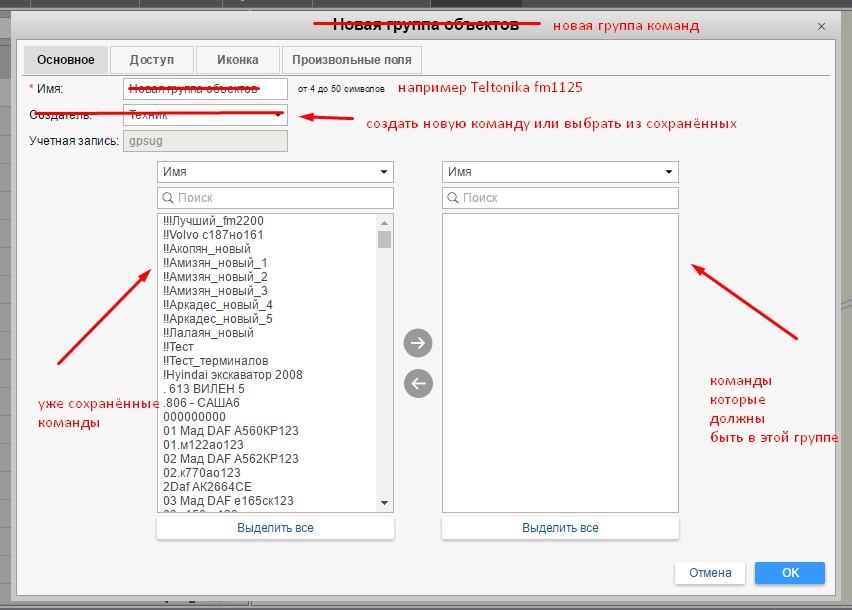Click search icon in right list search field
852x610 pixels.
click(x=453, y=198)
